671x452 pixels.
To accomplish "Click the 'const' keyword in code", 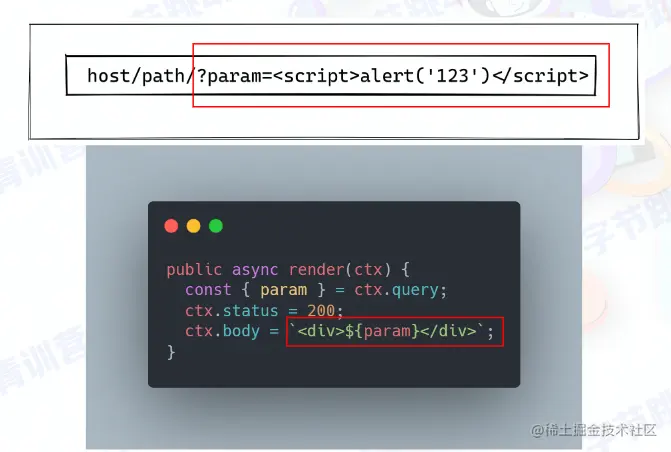I will 208,290.
